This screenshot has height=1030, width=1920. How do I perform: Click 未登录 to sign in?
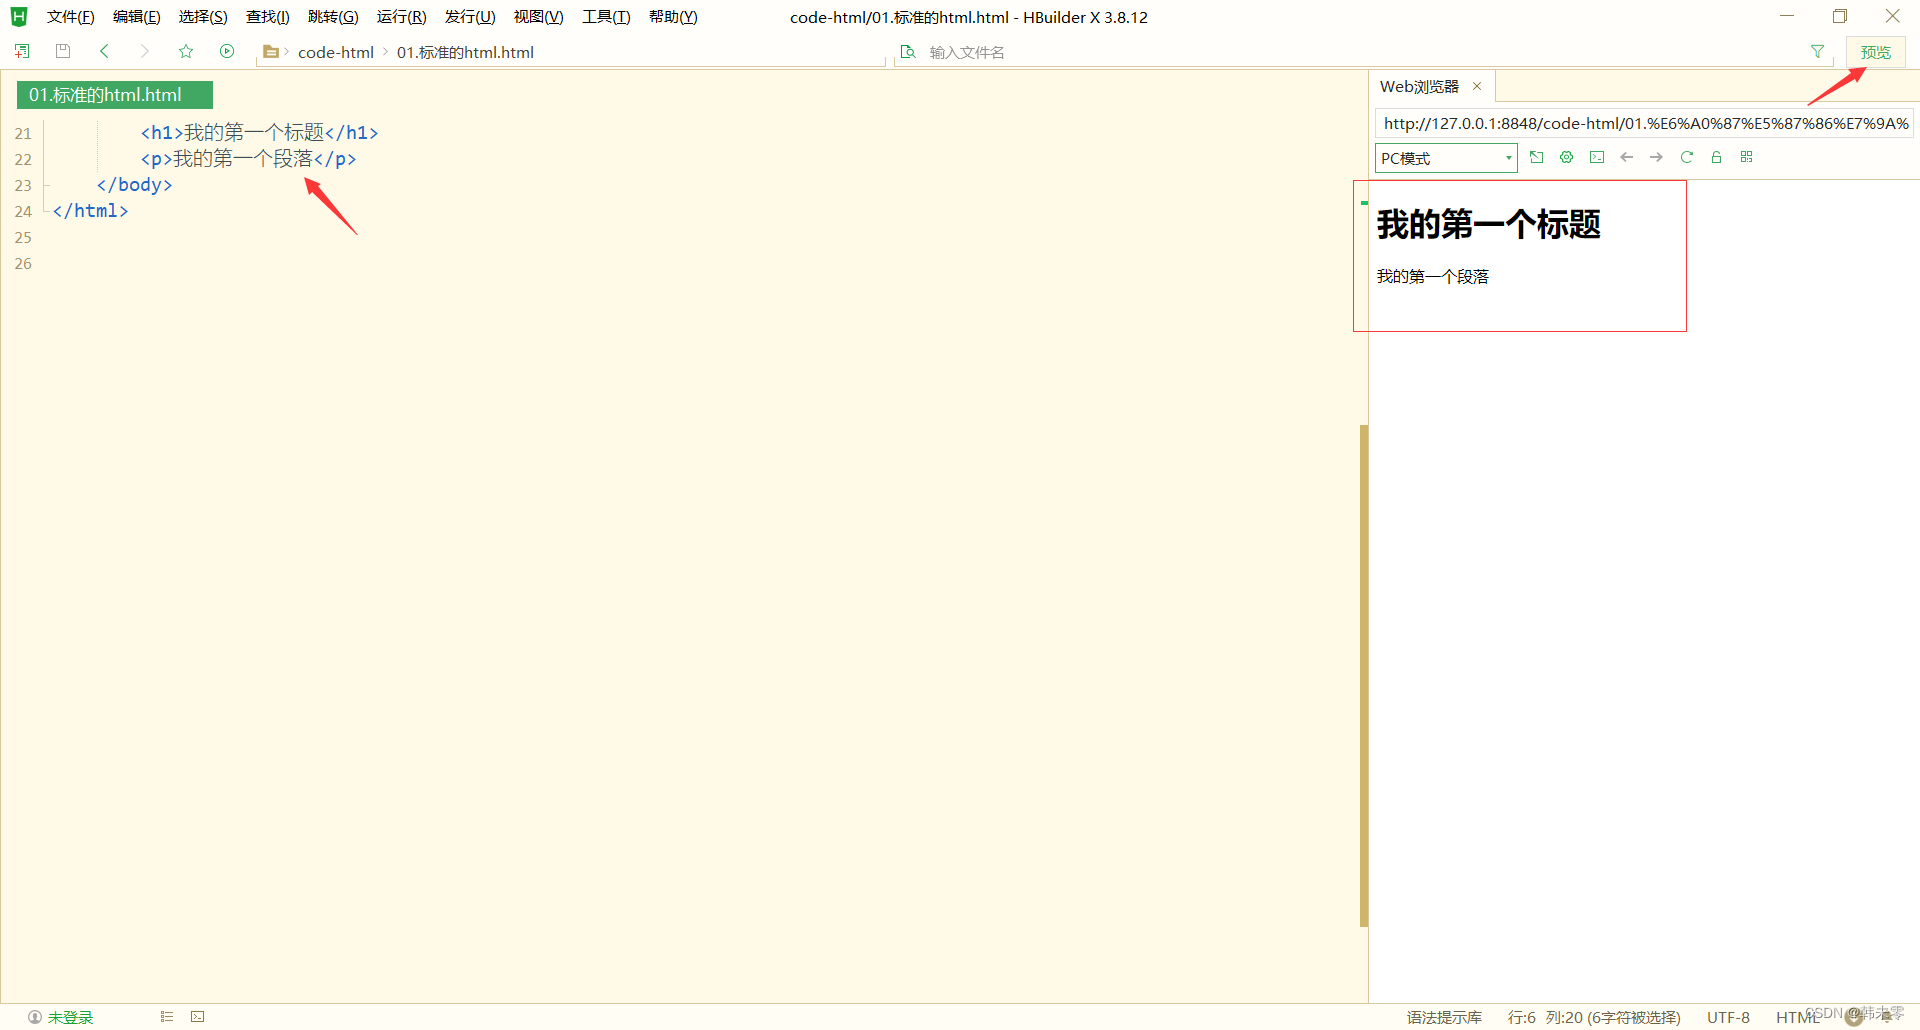[68, 1016]
